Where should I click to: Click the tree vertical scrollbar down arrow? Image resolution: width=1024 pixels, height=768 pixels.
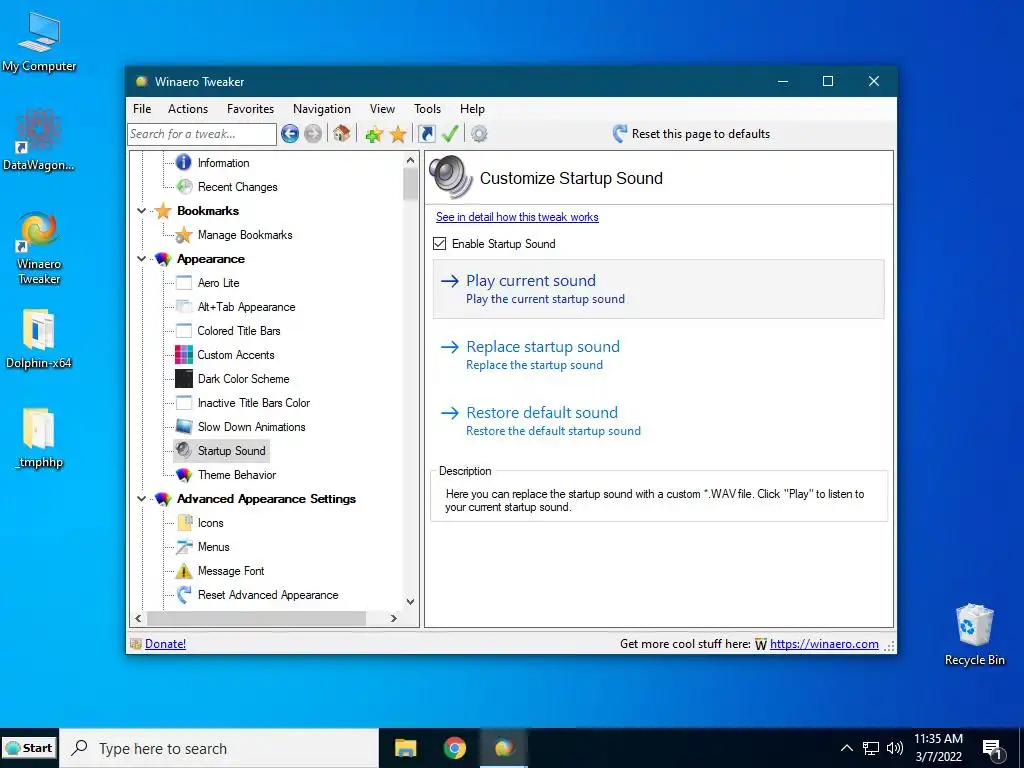(x=410, y=601)
